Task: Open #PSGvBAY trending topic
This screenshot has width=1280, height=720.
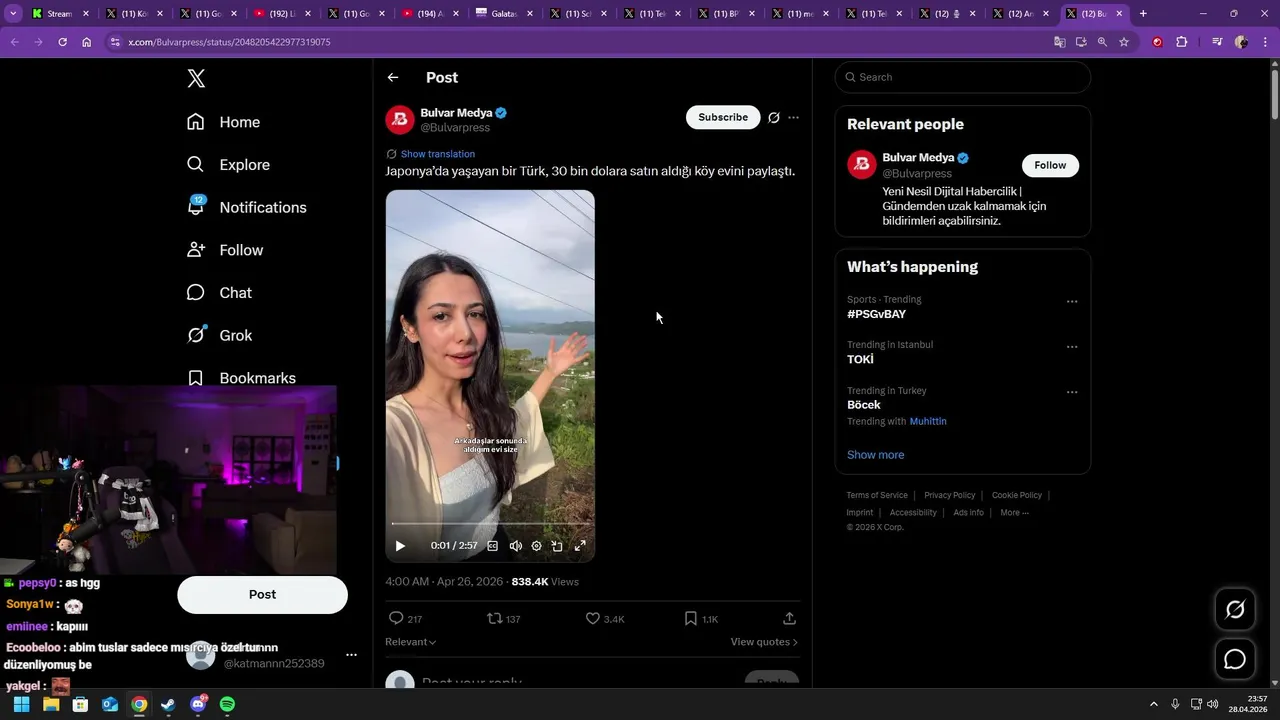Action: [876, 314]
